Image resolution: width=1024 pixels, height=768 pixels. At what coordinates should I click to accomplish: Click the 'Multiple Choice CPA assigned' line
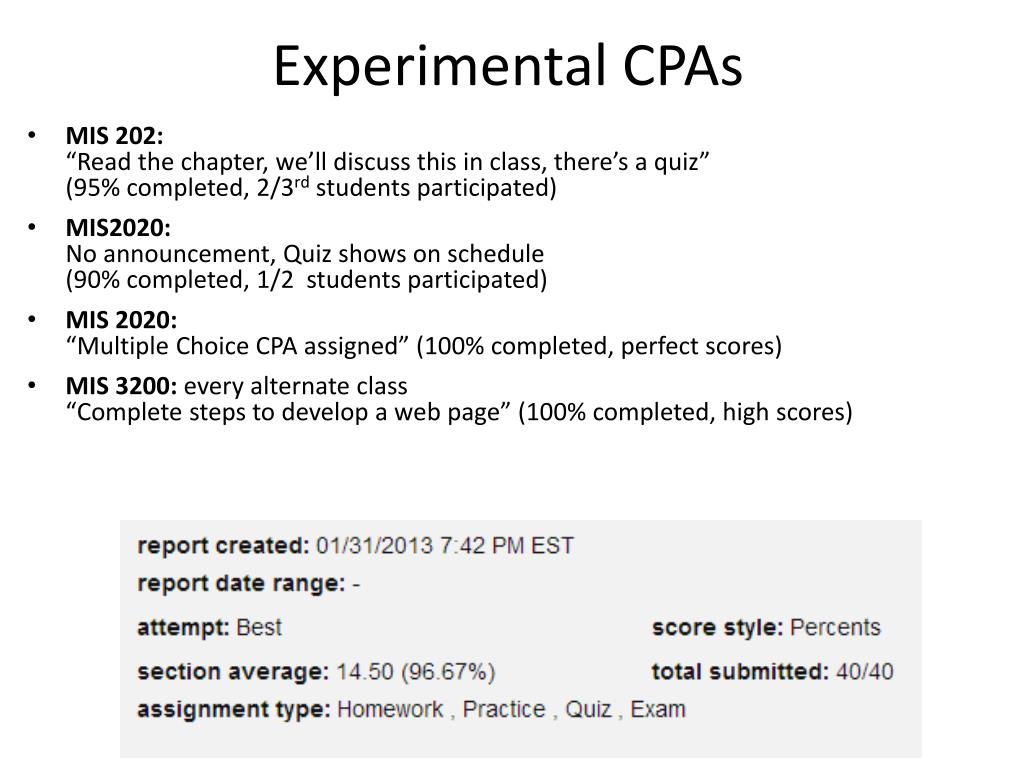pos(424,346)
